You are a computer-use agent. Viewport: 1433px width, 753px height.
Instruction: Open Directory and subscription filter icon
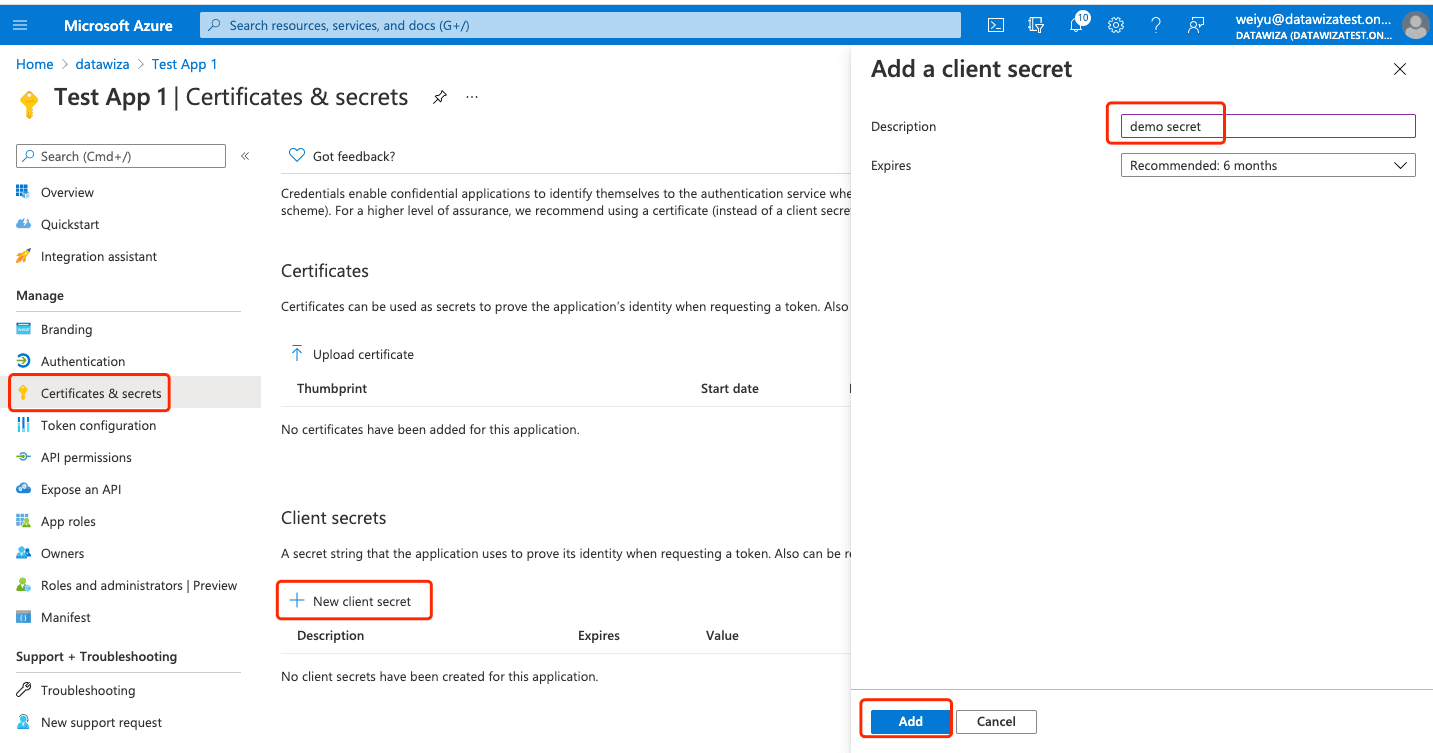(x=1036, y=25)
